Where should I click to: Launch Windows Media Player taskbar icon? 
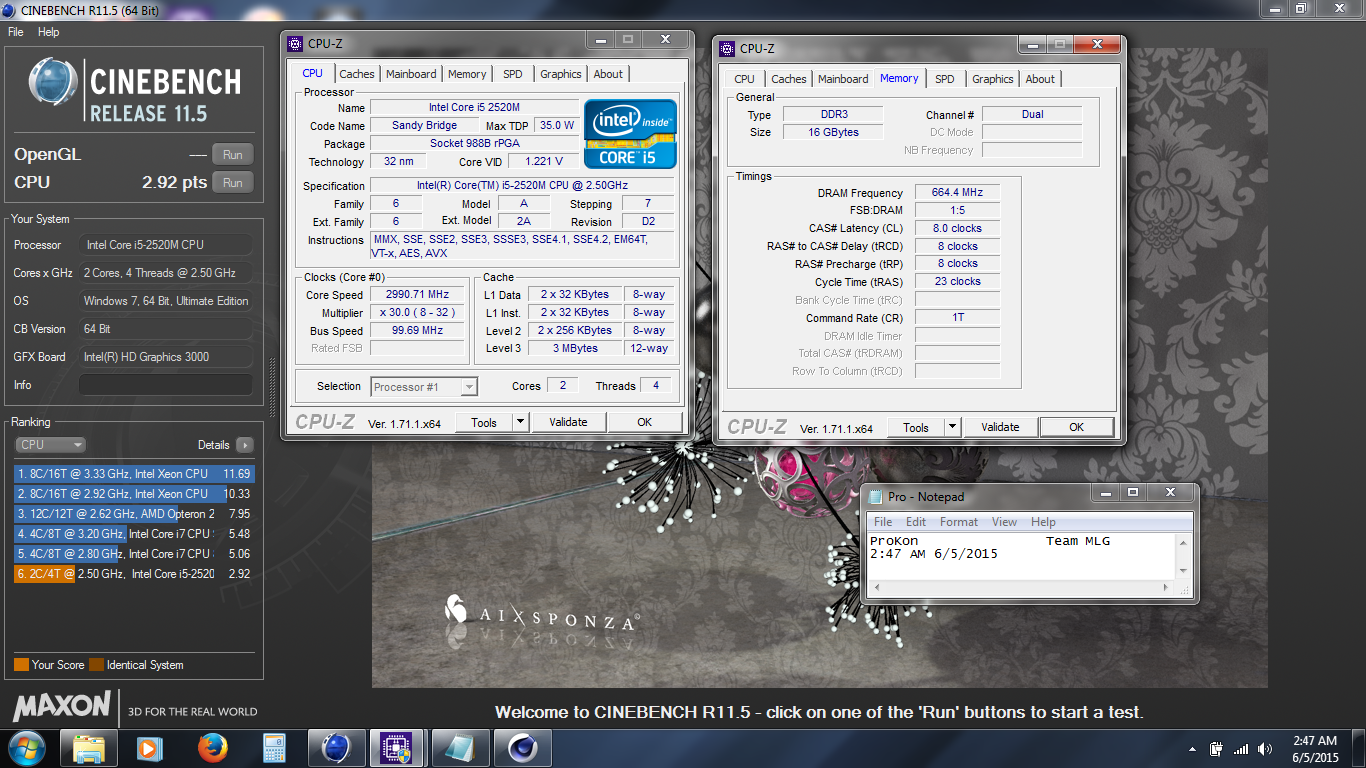[x=150, y=747]
